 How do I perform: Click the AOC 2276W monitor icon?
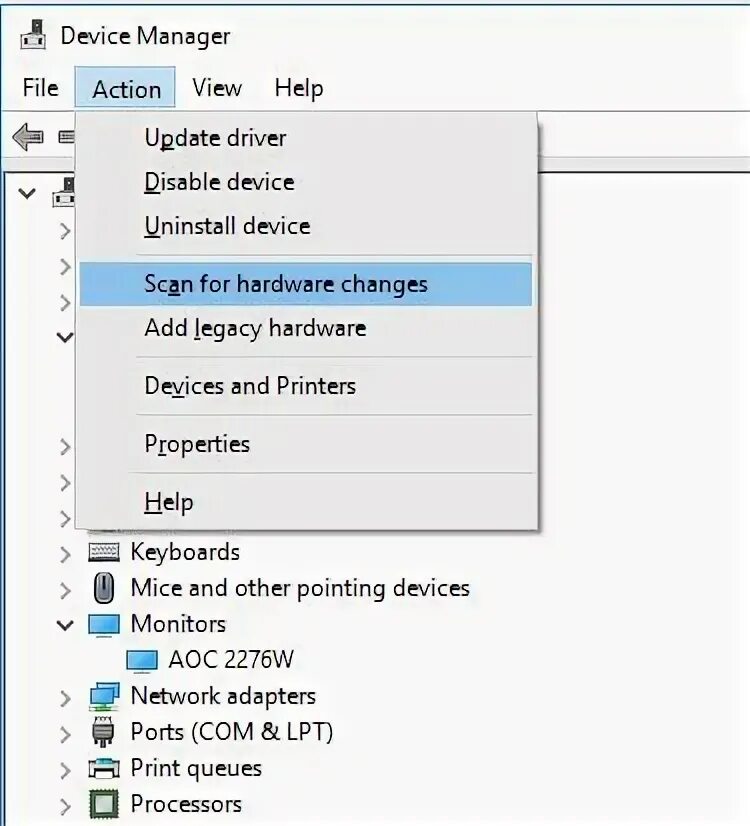(x=142, y=660)
